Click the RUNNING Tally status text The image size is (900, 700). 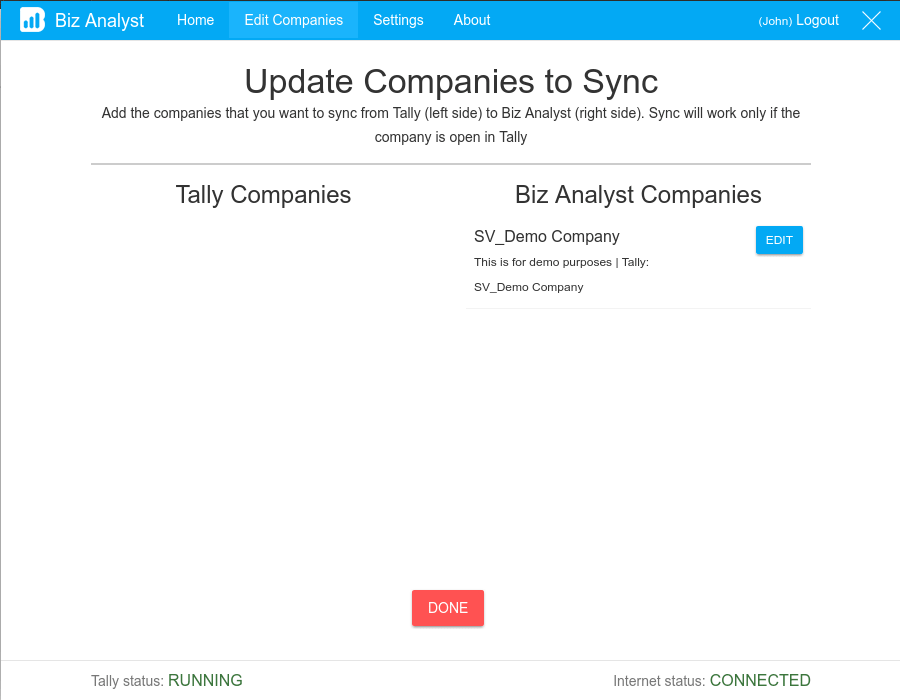[205, 680]
